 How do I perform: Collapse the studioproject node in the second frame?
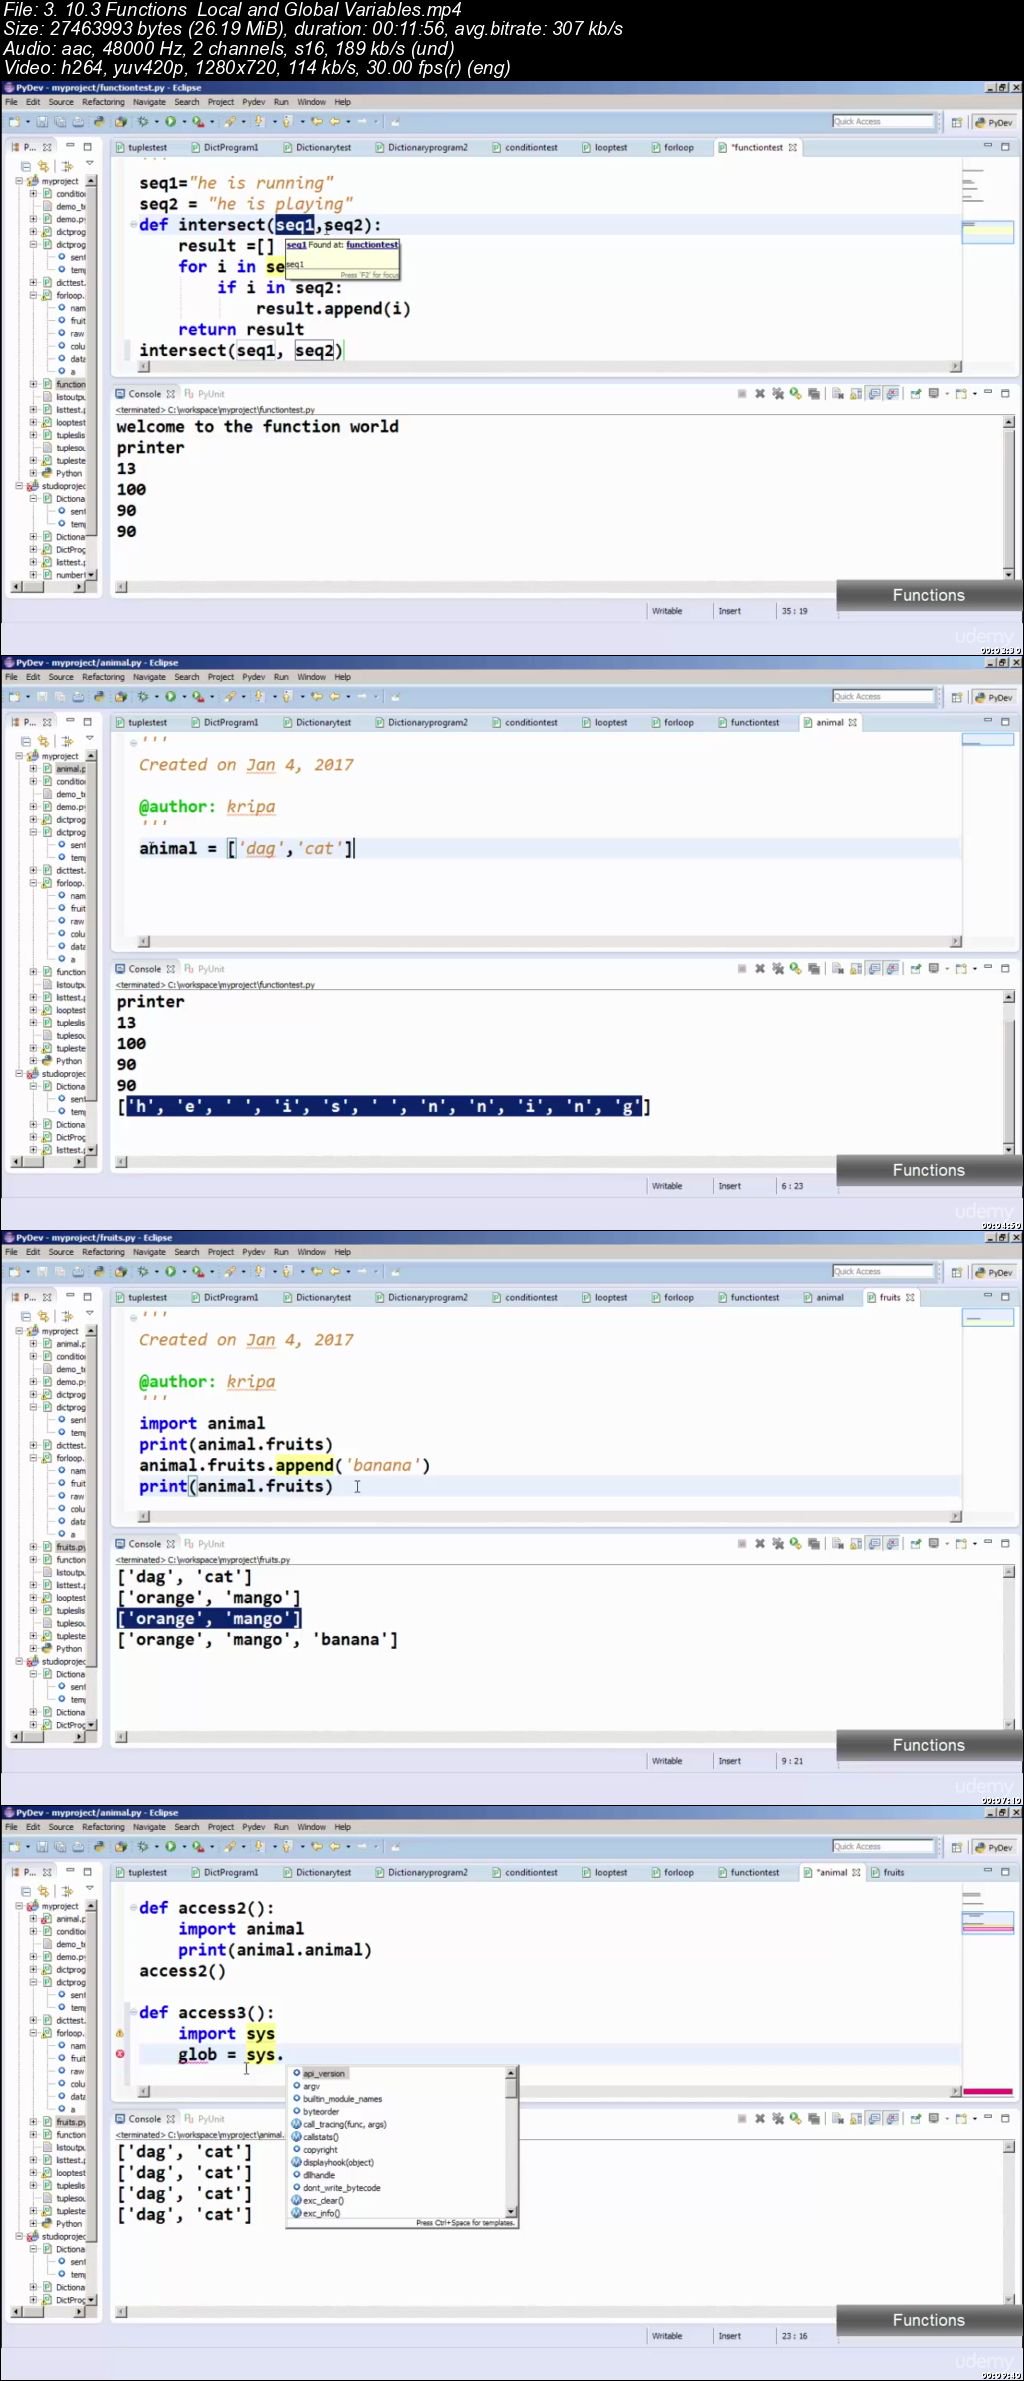point(19,1074)
